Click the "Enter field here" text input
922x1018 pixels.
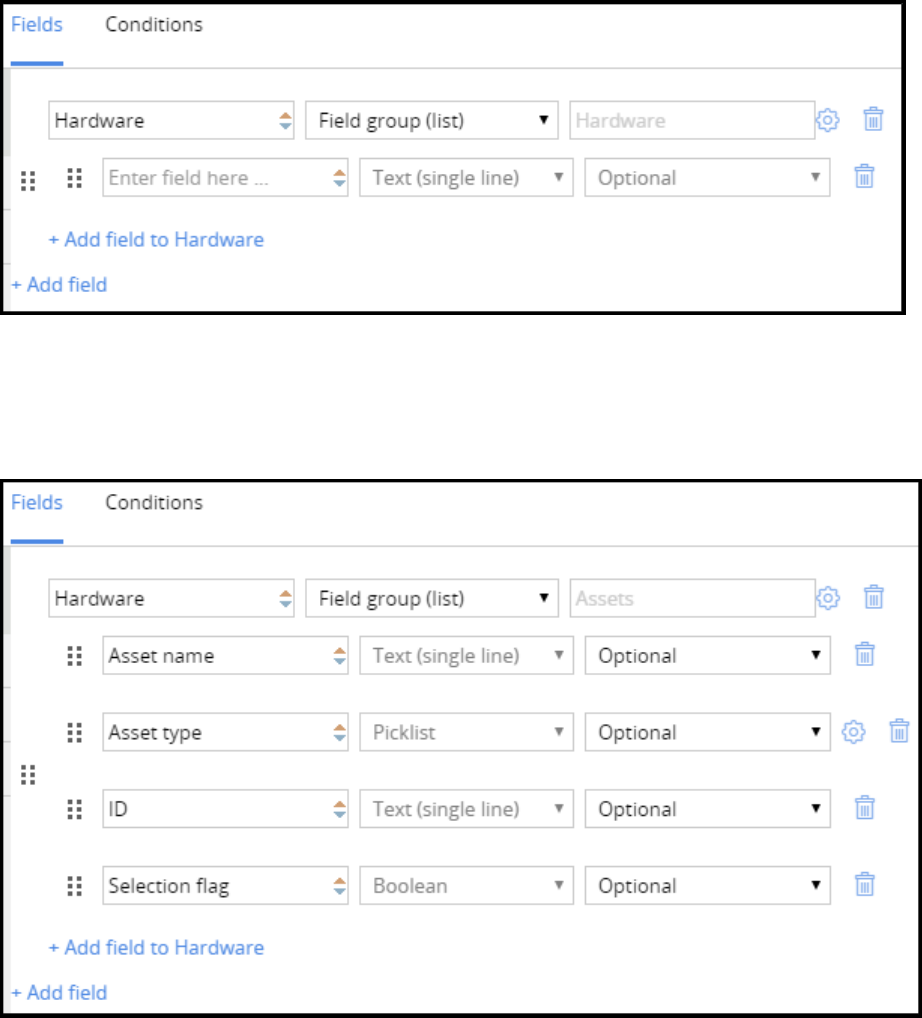[215, 178]
